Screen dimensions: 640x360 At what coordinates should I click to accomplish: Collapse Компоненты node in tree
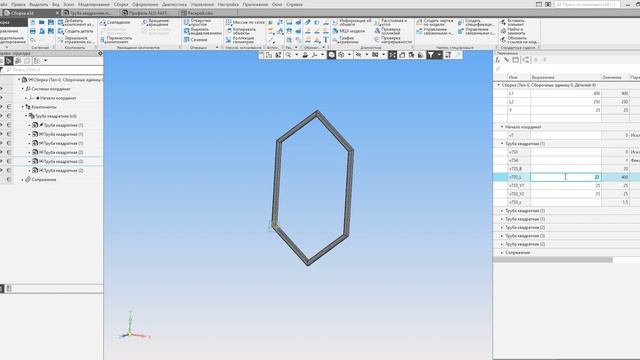[23, 107]
